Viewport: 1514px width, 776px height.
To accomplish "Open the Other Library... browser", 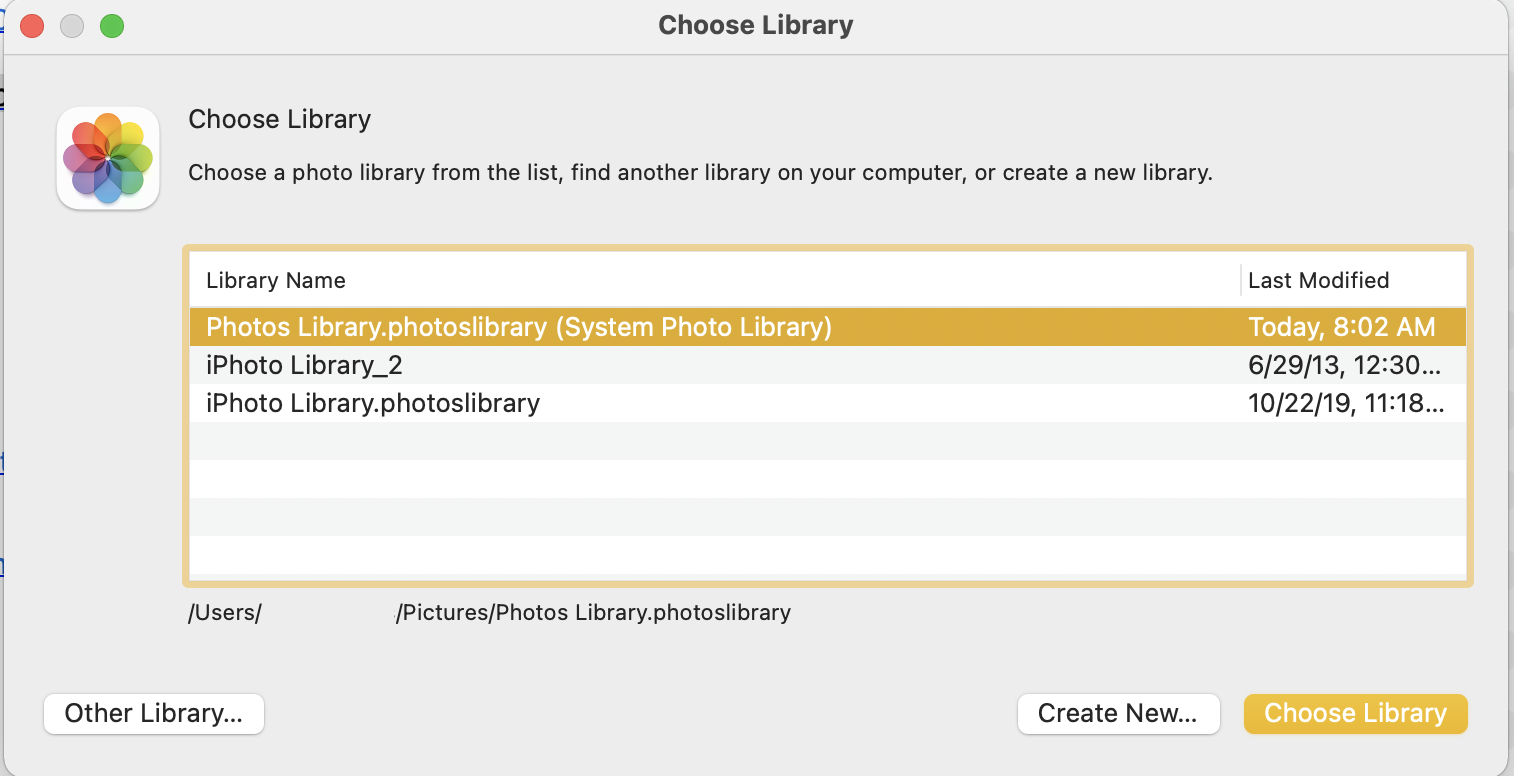I will [154, 714].
